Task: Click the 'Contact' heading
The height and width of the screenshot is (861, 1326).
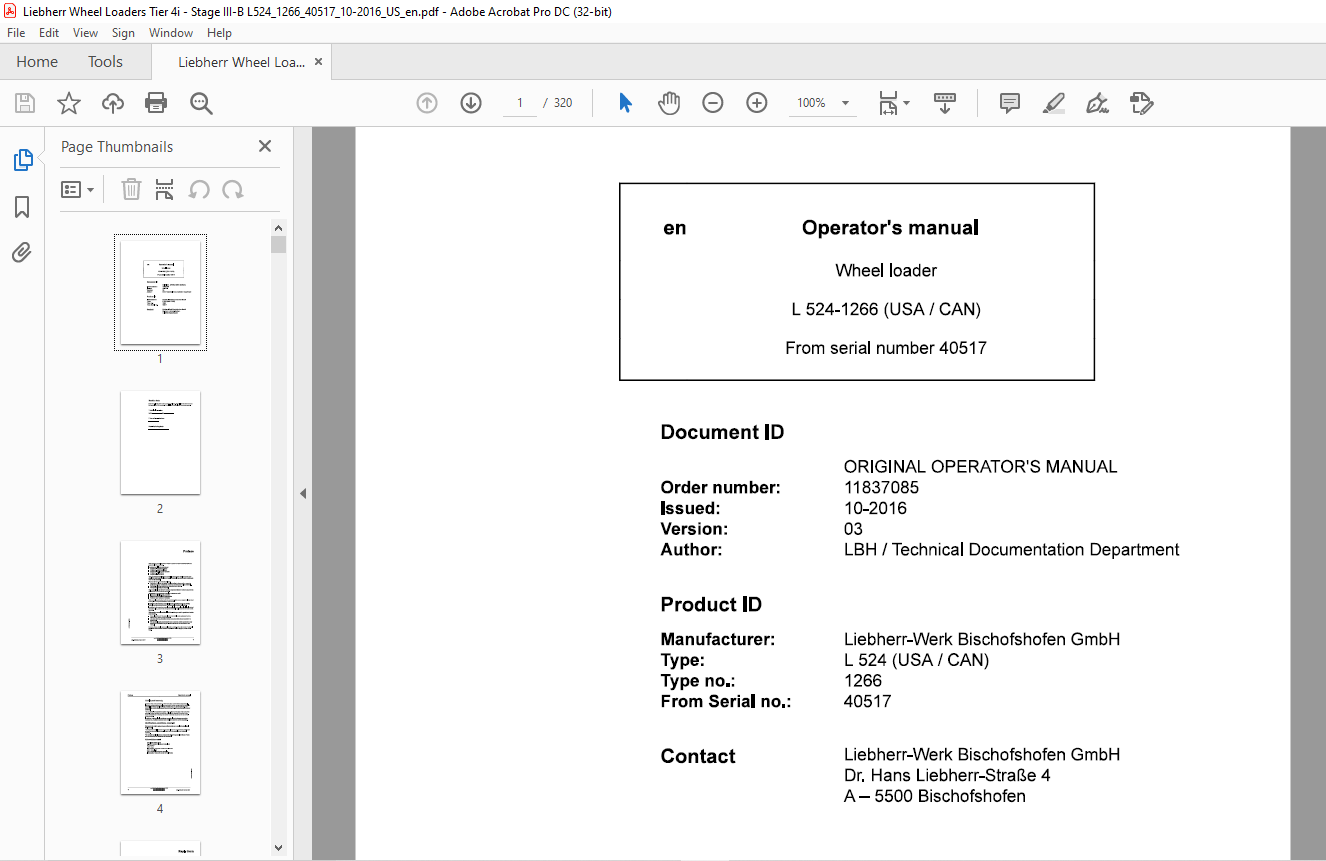Action: point(698,756)
